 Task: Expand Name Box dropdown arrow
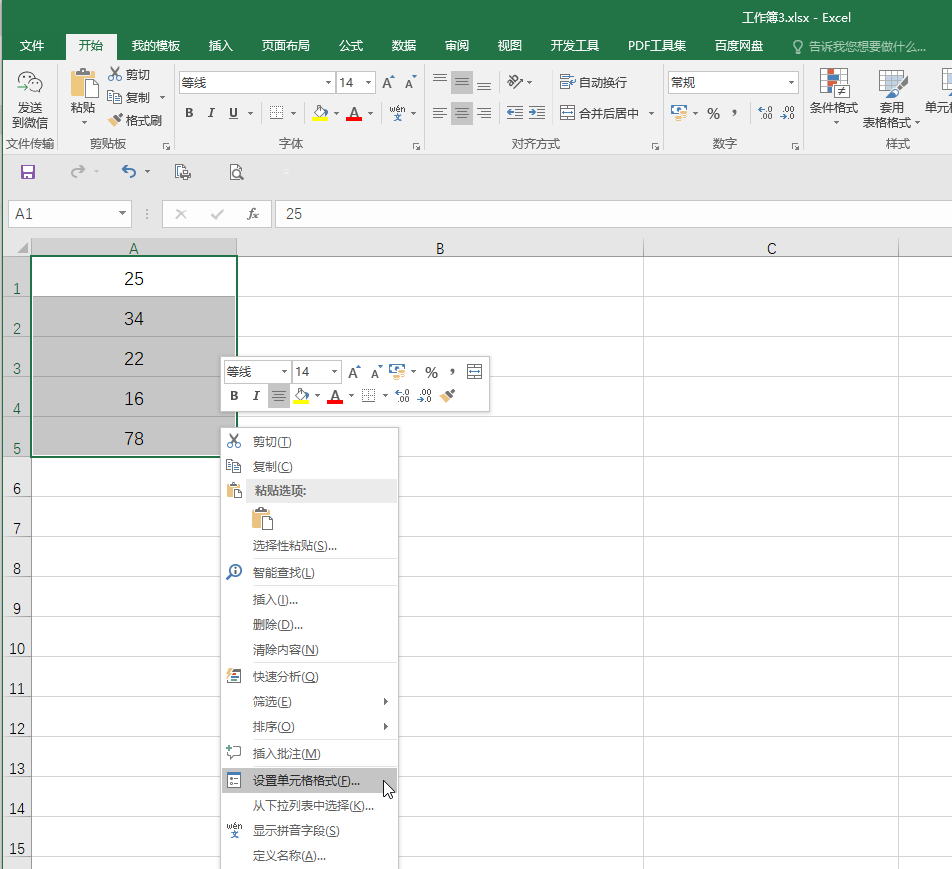click(x=122, y=214)
